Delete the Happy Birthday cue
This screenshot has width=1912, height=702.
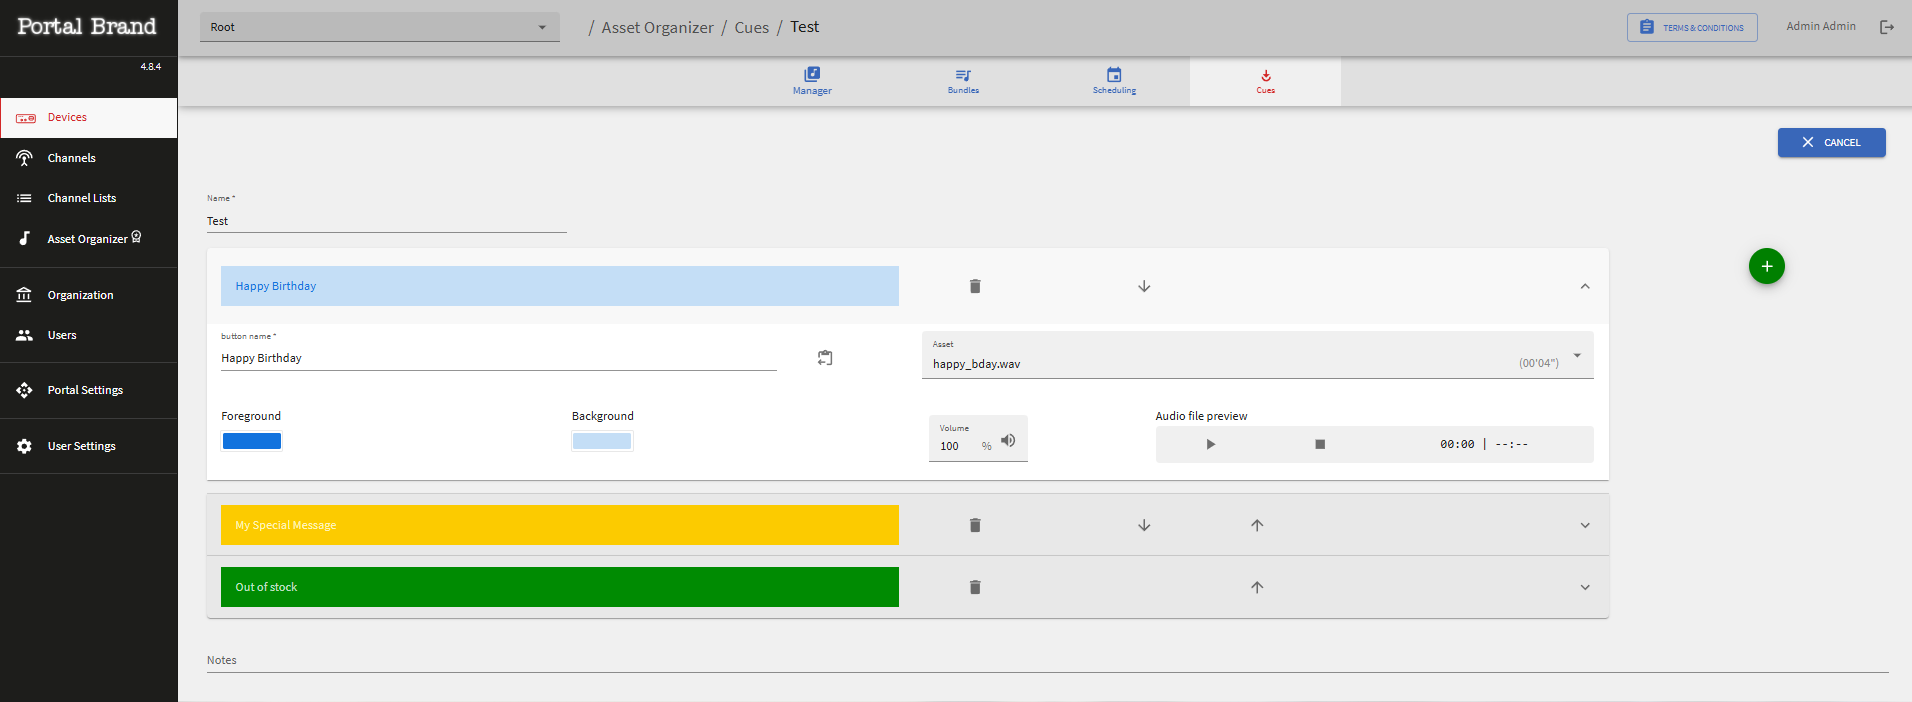coord(975,286)
